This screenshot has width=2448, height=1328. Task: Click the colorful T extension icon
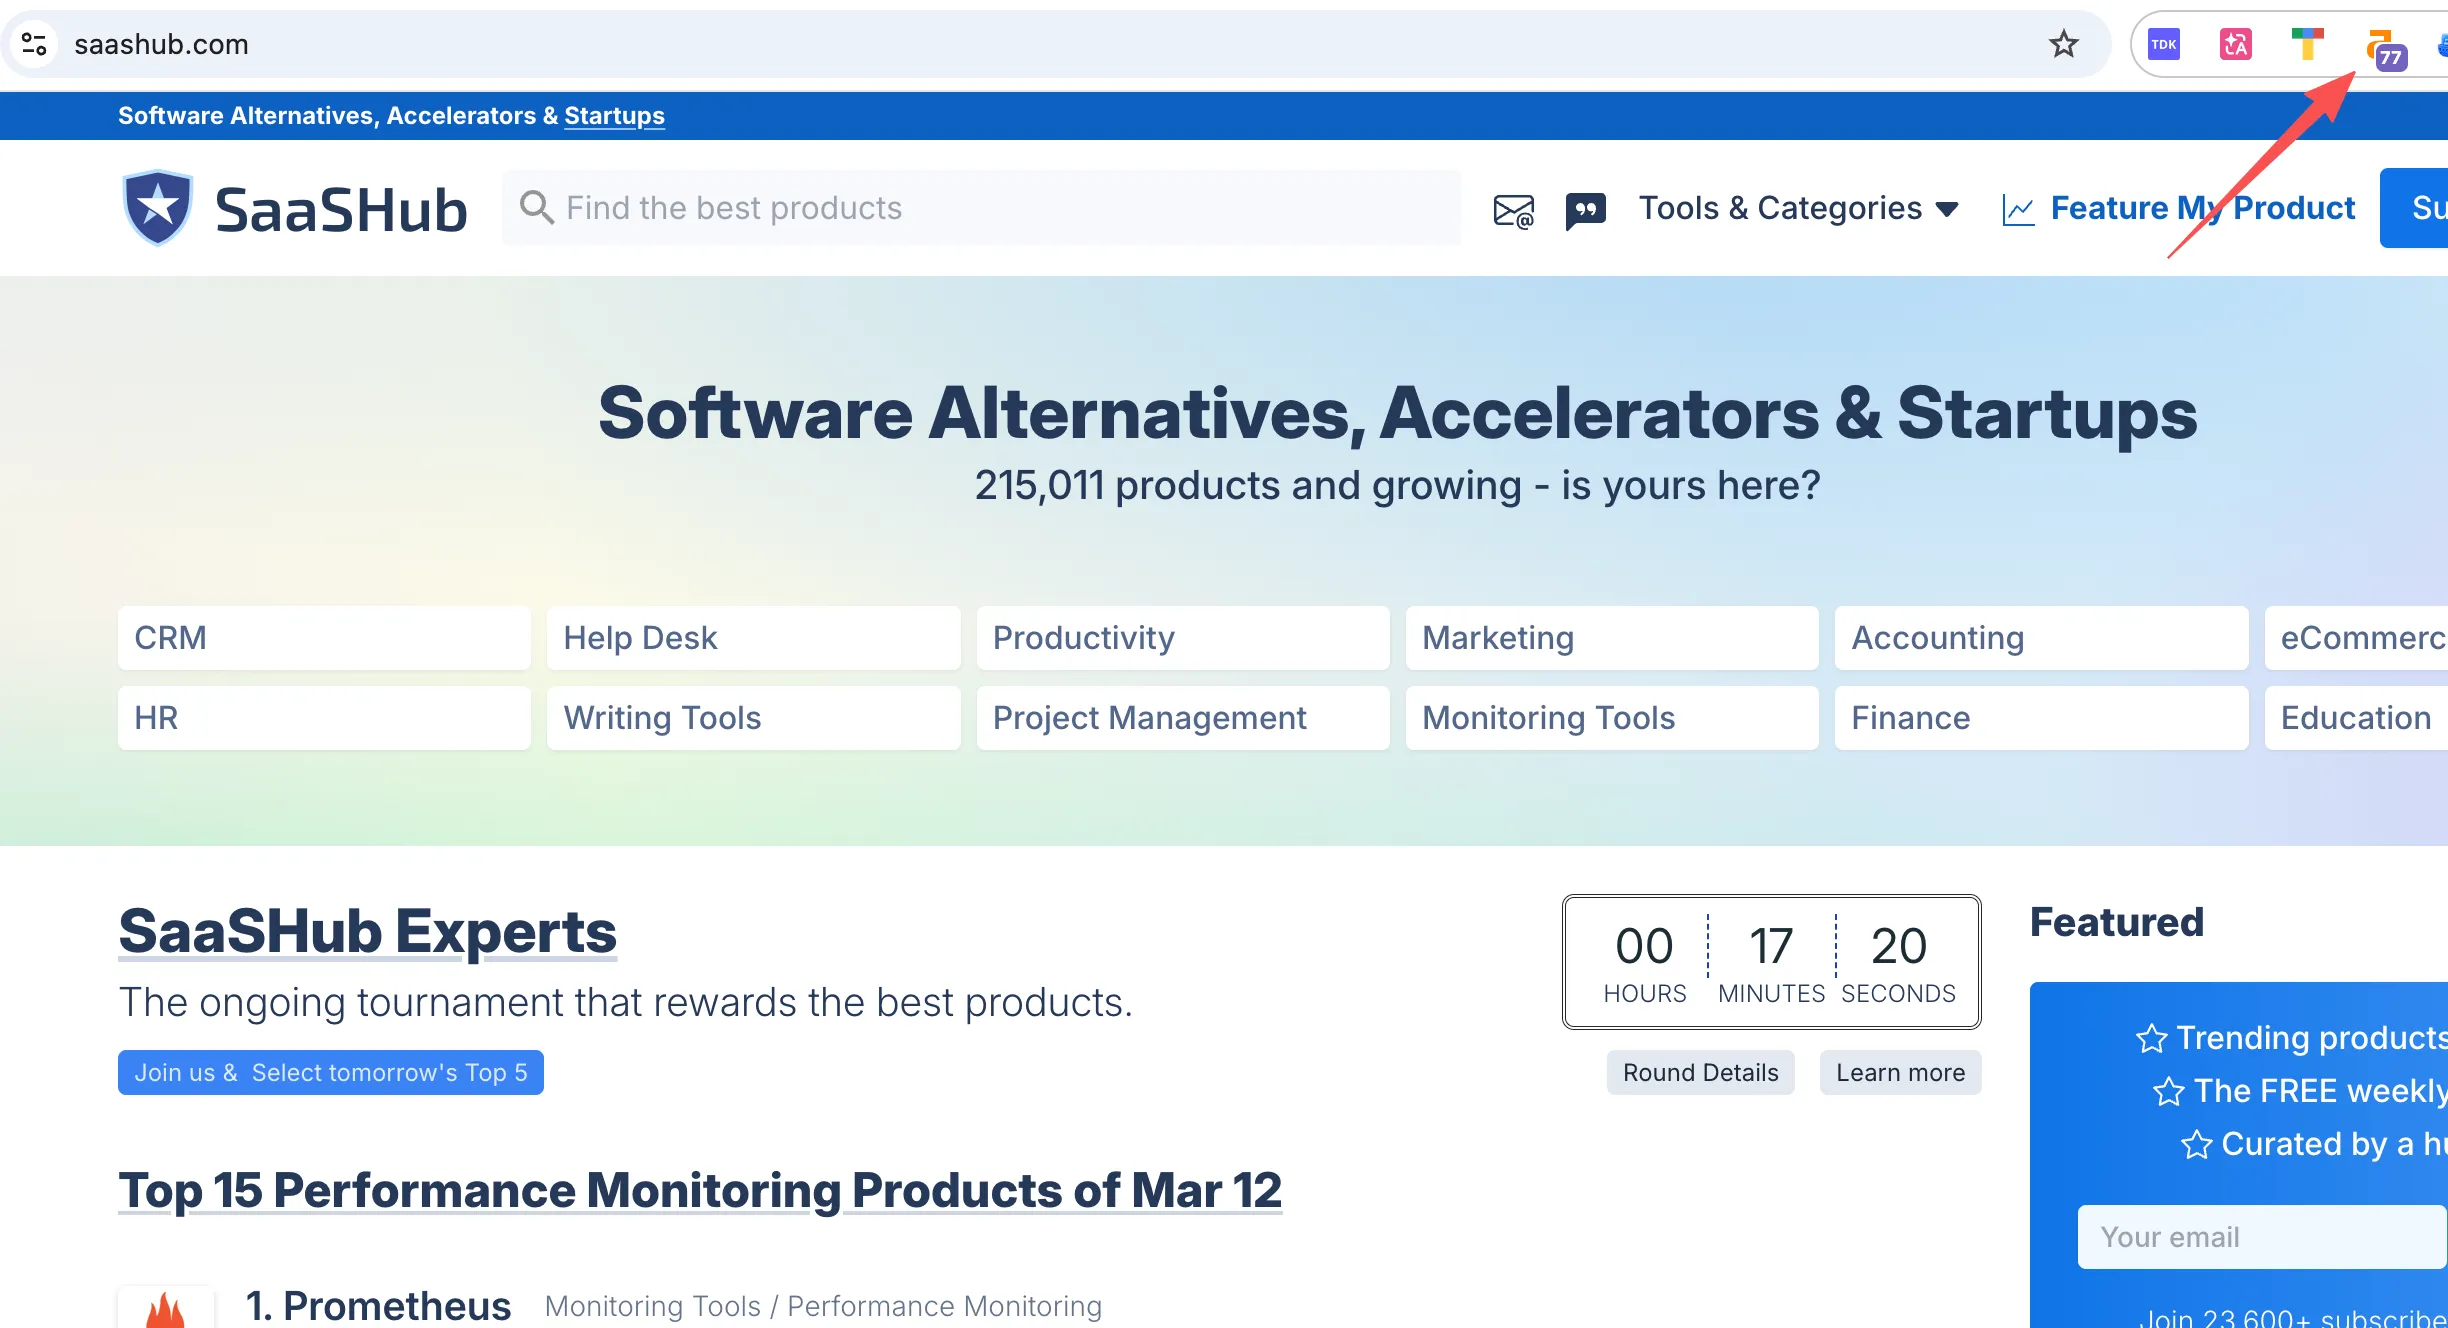(x=2307, y=44)
